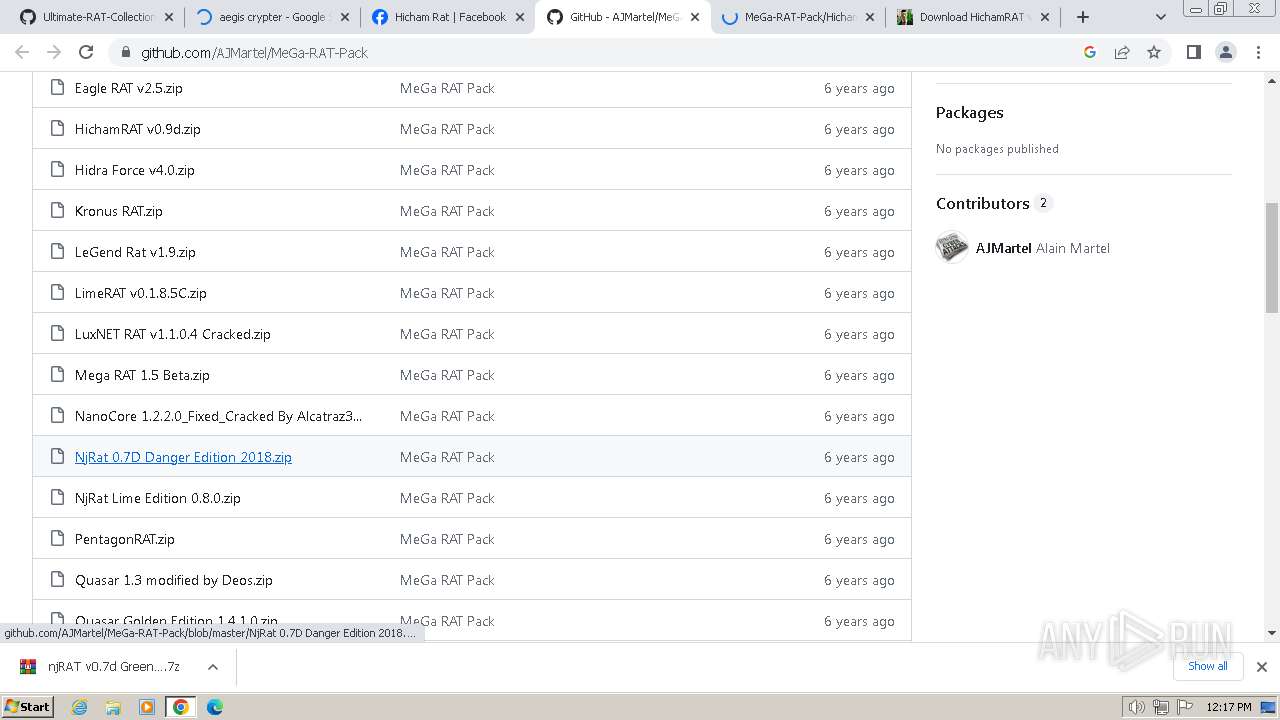Reload the current page
This screenshot has width=1280, height=720.
click(x=86, y=52)
